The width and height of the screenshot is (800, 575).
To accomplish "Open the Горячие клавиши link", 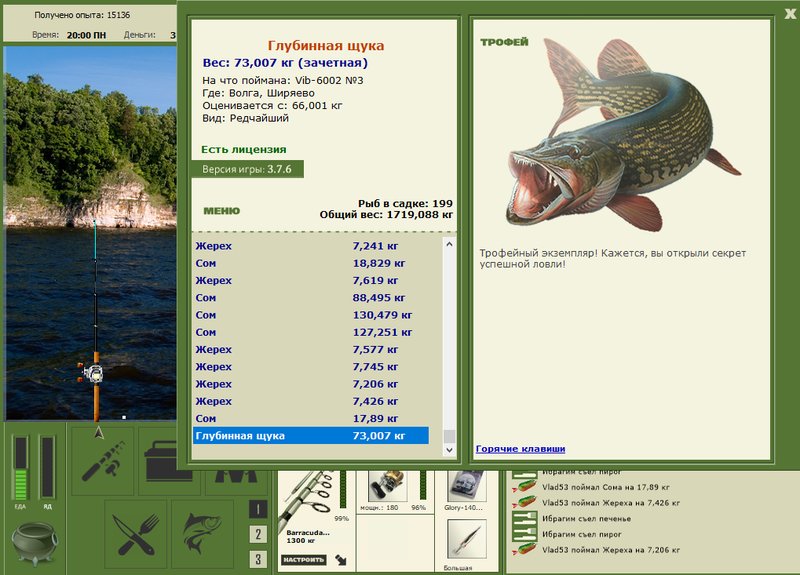I will (520, 449).
